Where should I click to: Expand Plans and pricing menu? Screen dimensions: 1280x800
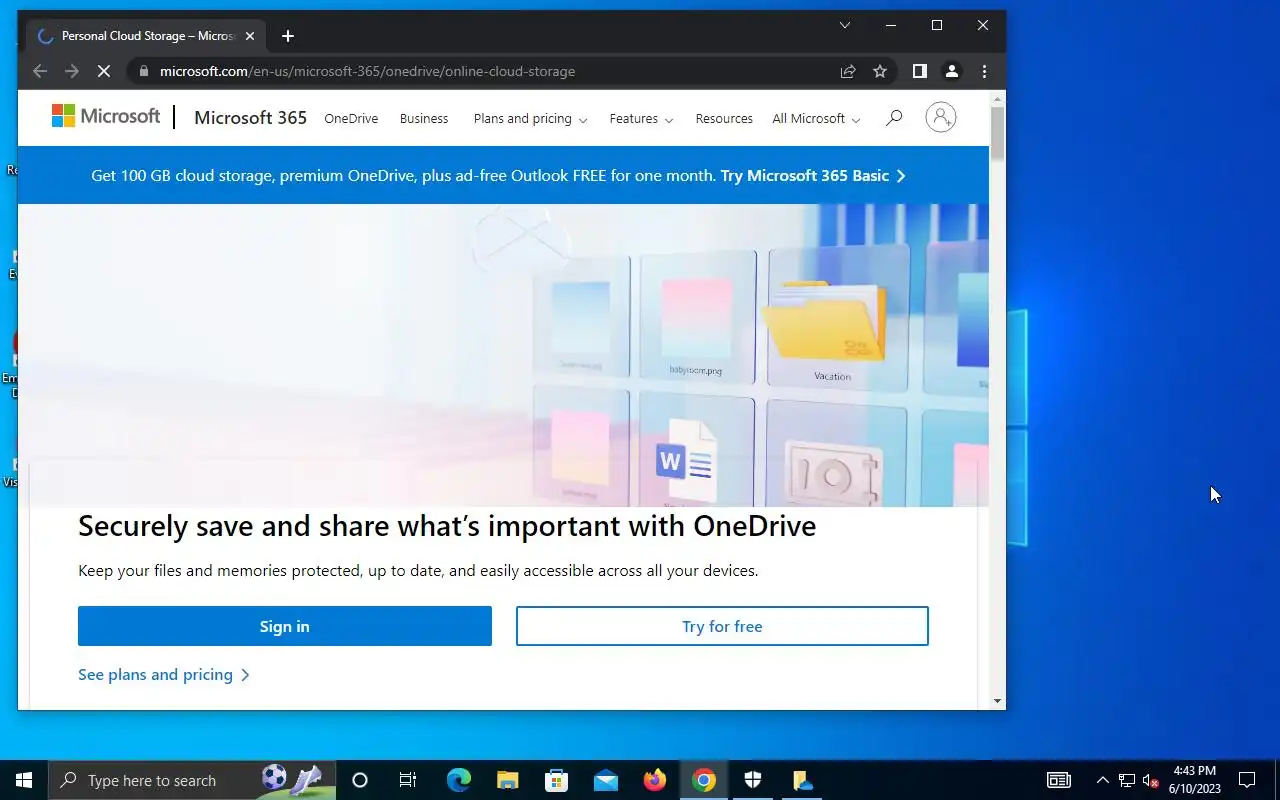tap(530, 118)
